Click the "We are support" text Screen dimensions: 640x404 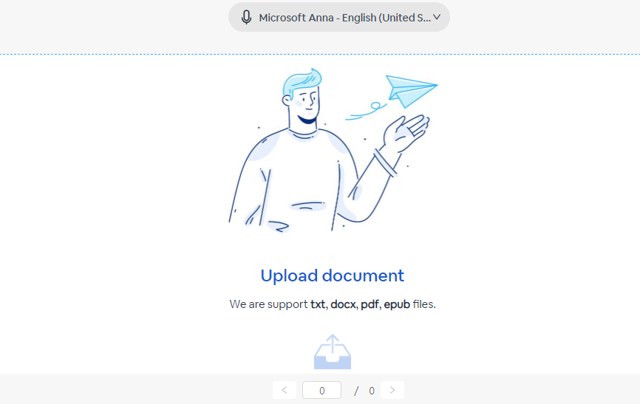coord(268,304)
